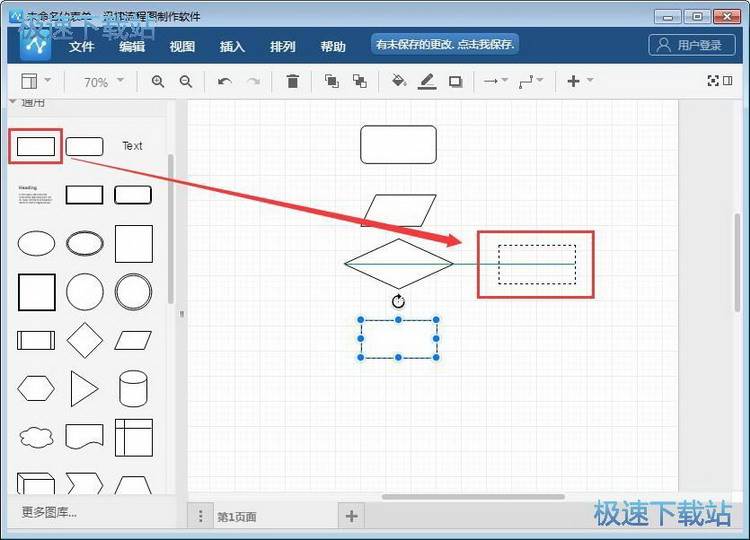
Task: Click the unsaved changes save notice
Action: point(445,44)
